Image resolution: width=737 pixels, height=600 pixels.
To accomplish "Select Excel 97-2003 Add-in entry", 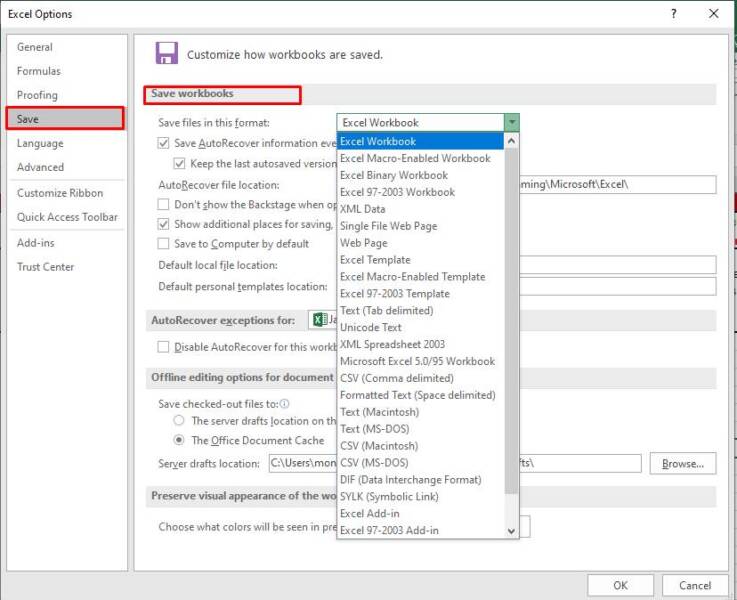I will [421, 530].
